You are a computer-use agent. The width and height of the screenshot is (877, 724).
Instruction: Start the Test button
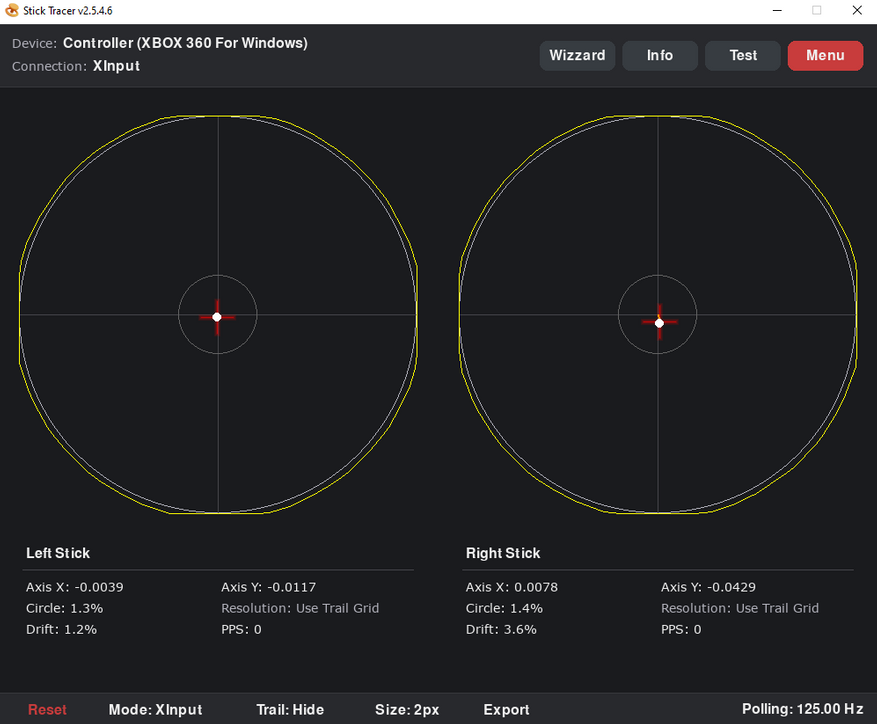coord(743,55)
